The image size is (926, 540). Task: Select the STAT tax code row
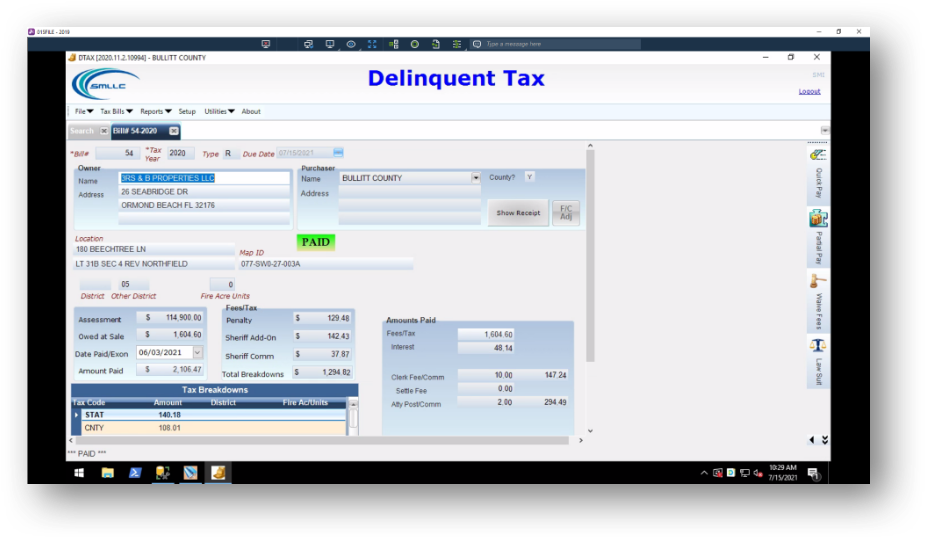coord(209,415)
